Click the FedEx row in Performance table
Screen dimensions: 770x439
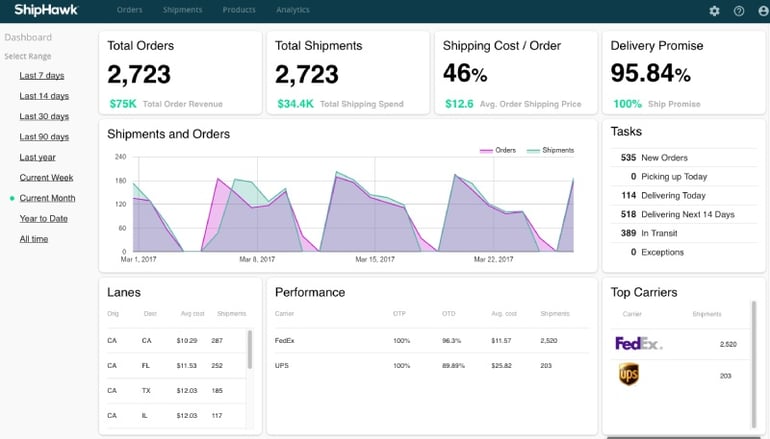(x=431, y=340)
